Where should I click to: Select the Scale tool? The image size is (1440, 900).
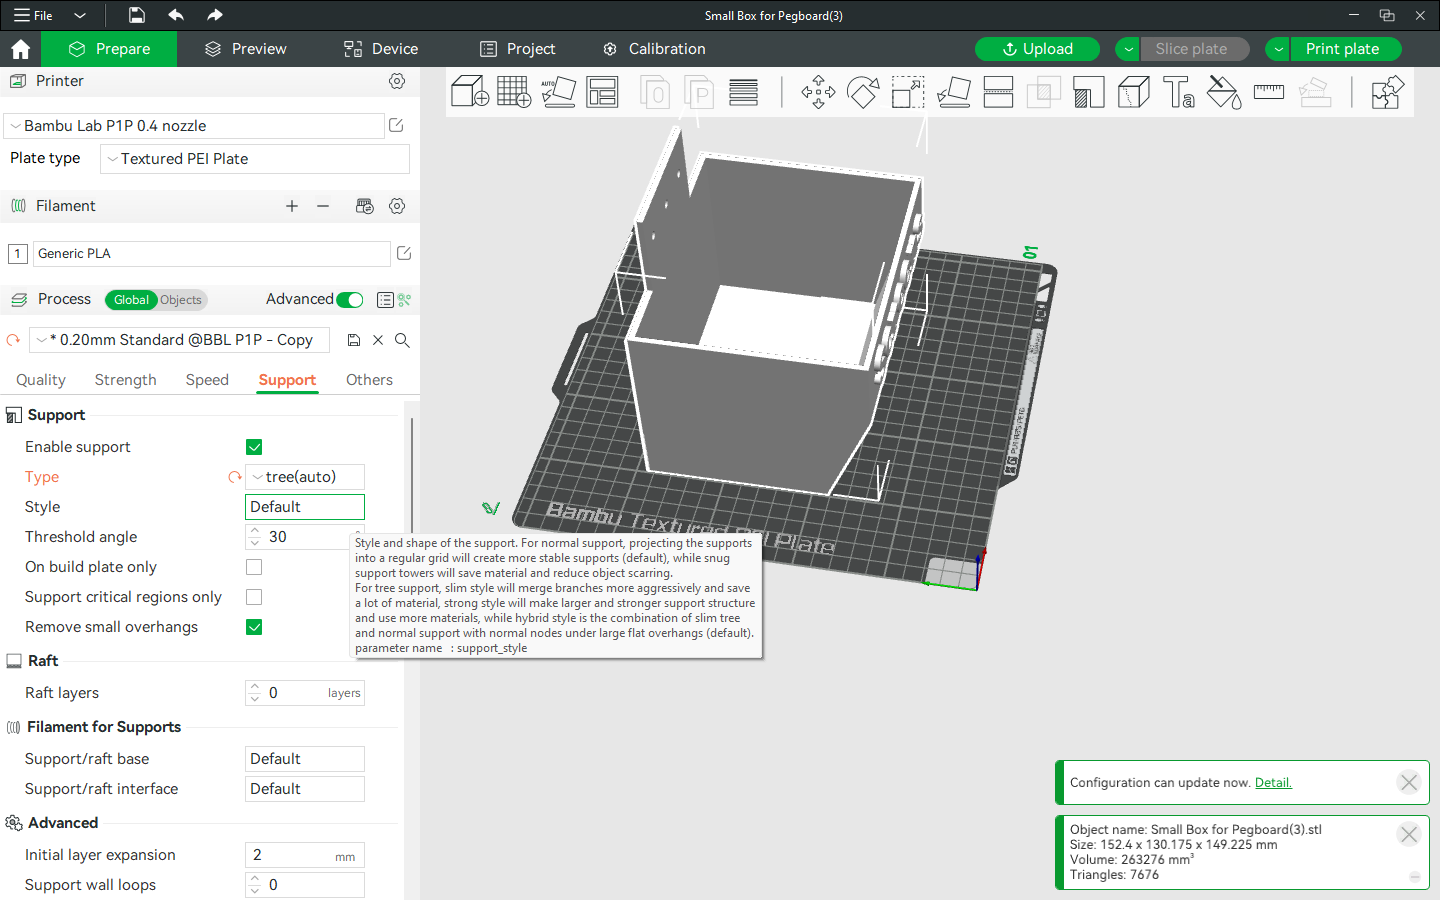click(908, 92)
